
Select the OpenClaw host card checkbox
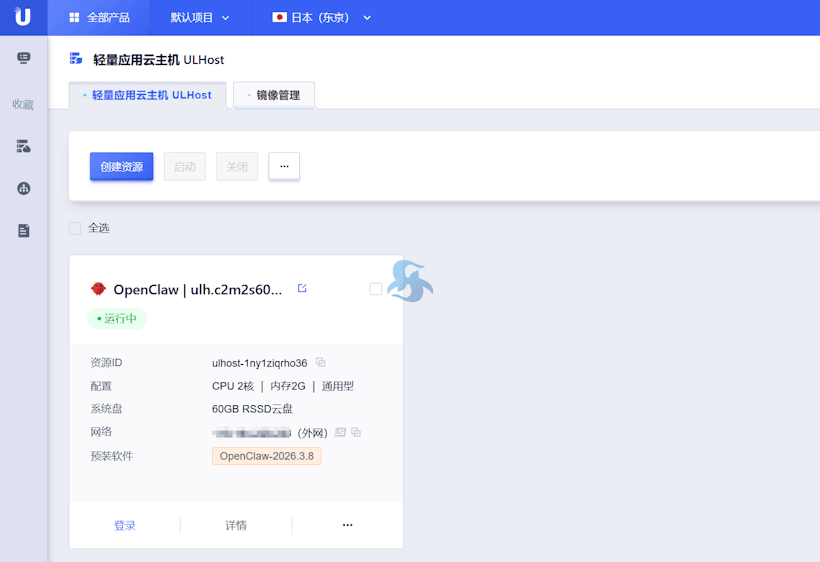tap(375, 289)
